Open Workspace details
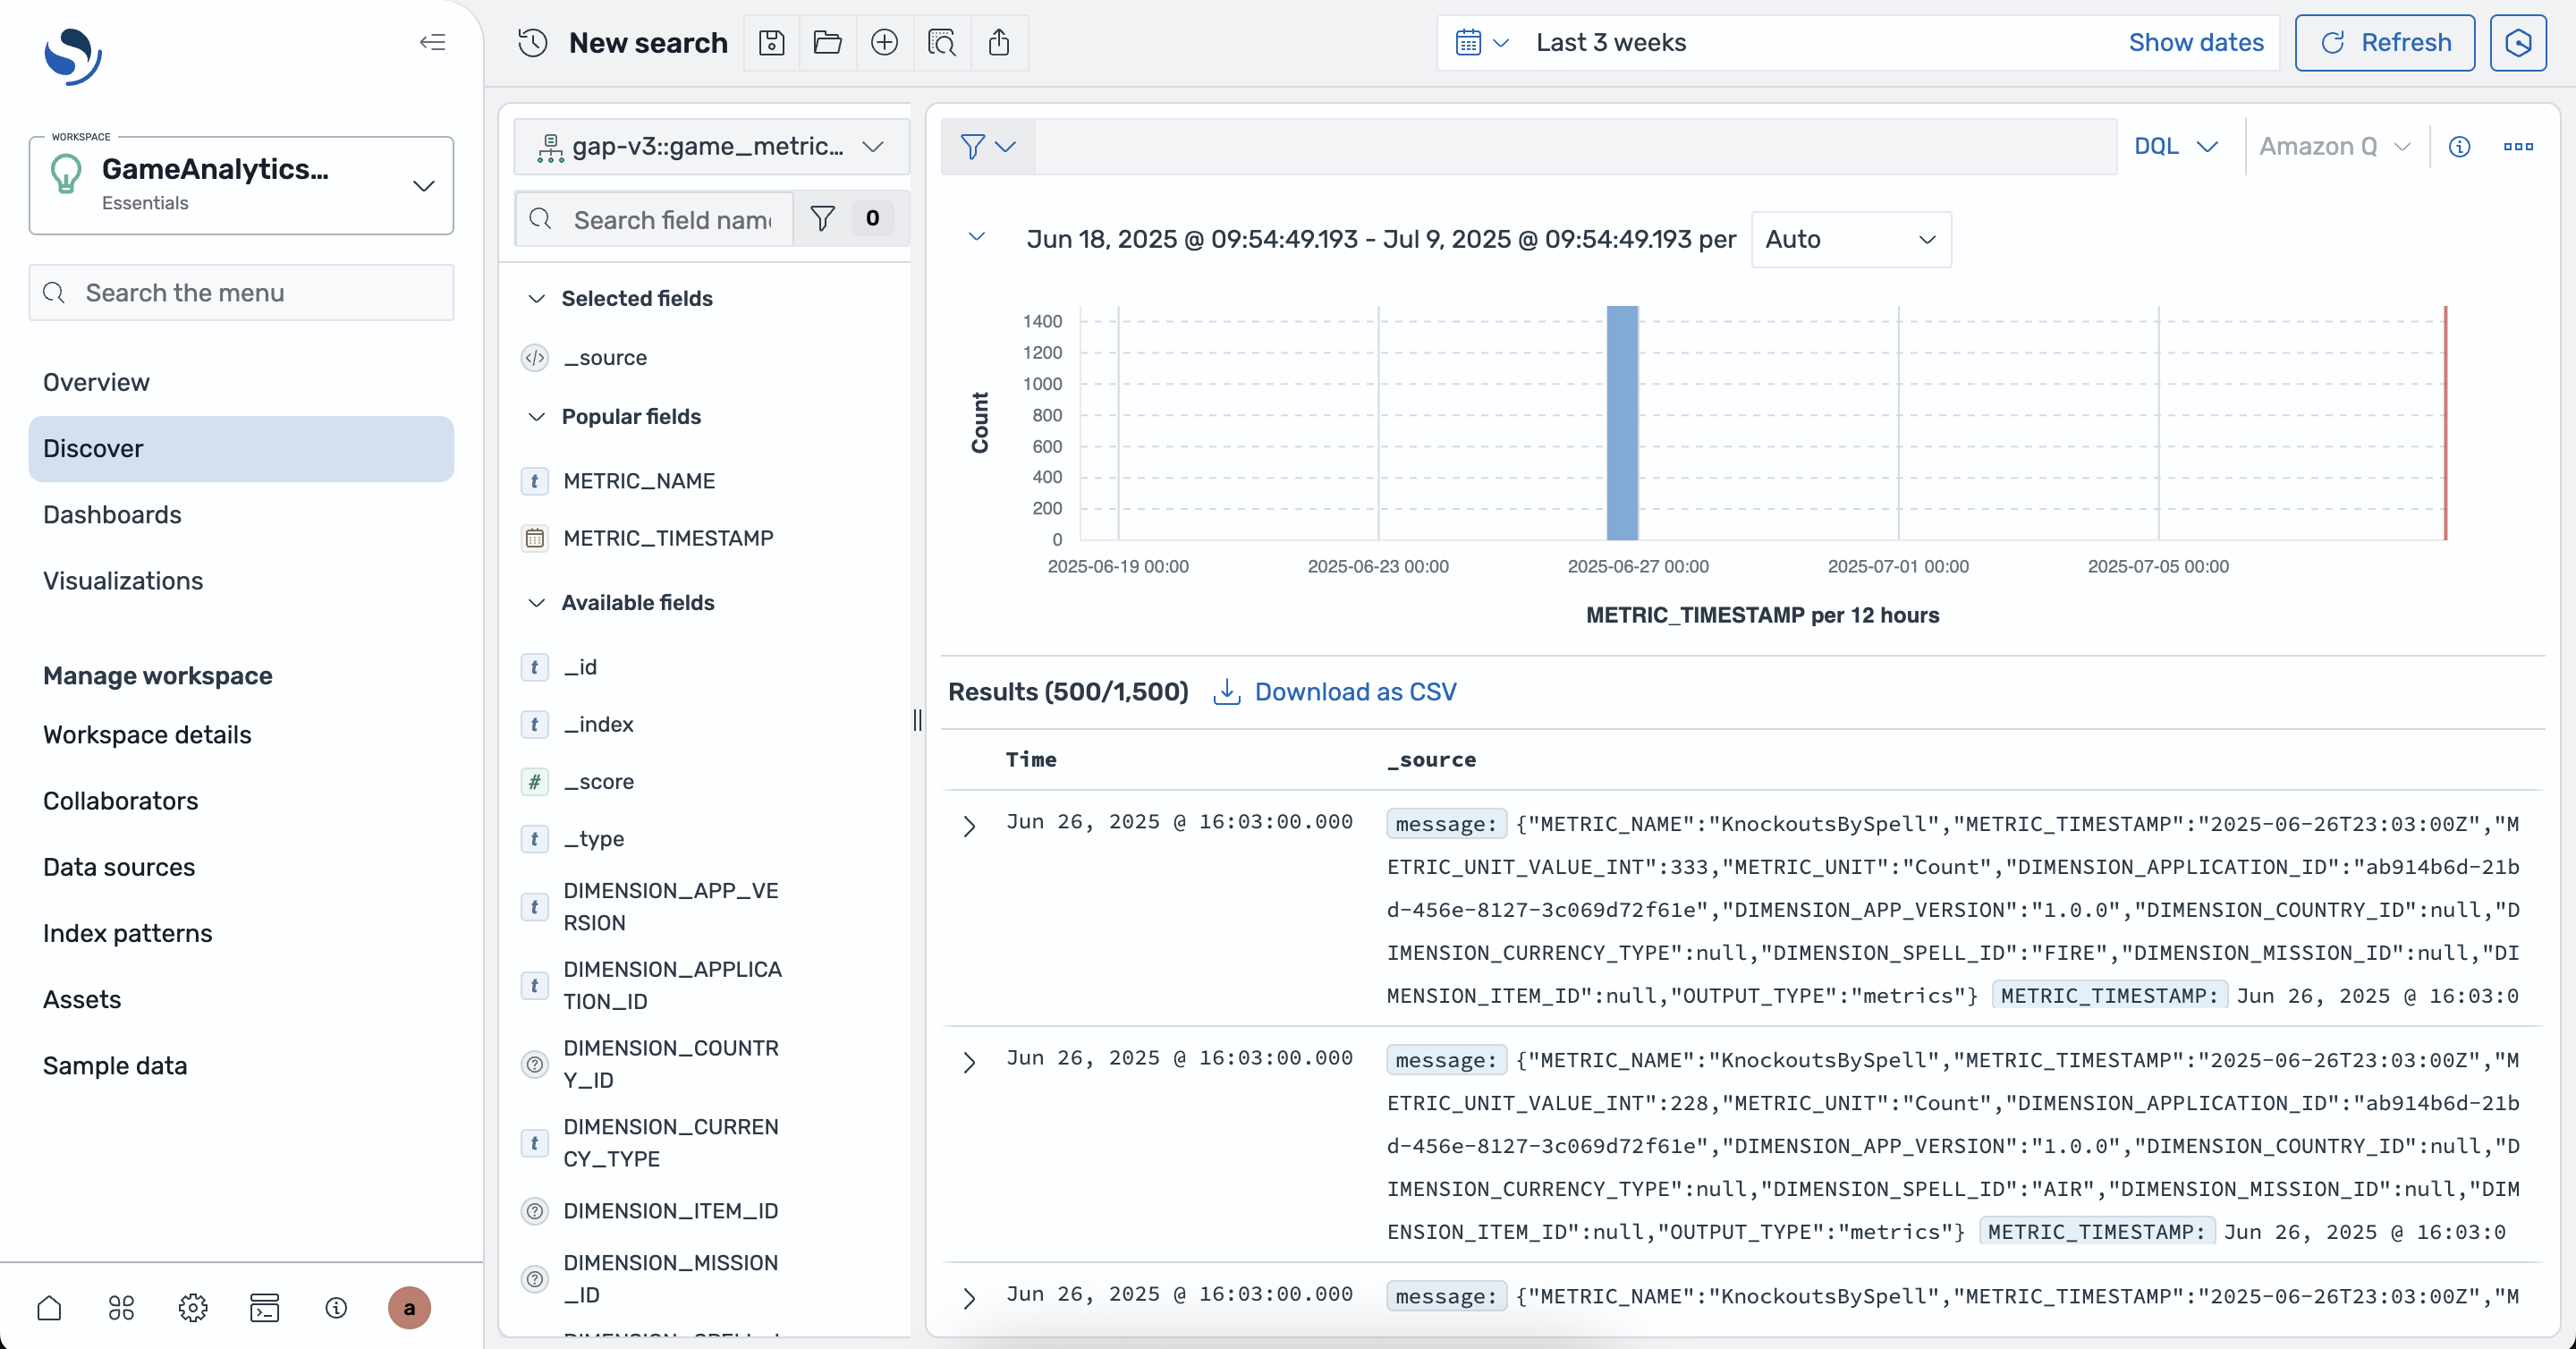This screenshot has height=1349, width=2576. (147, 734)
